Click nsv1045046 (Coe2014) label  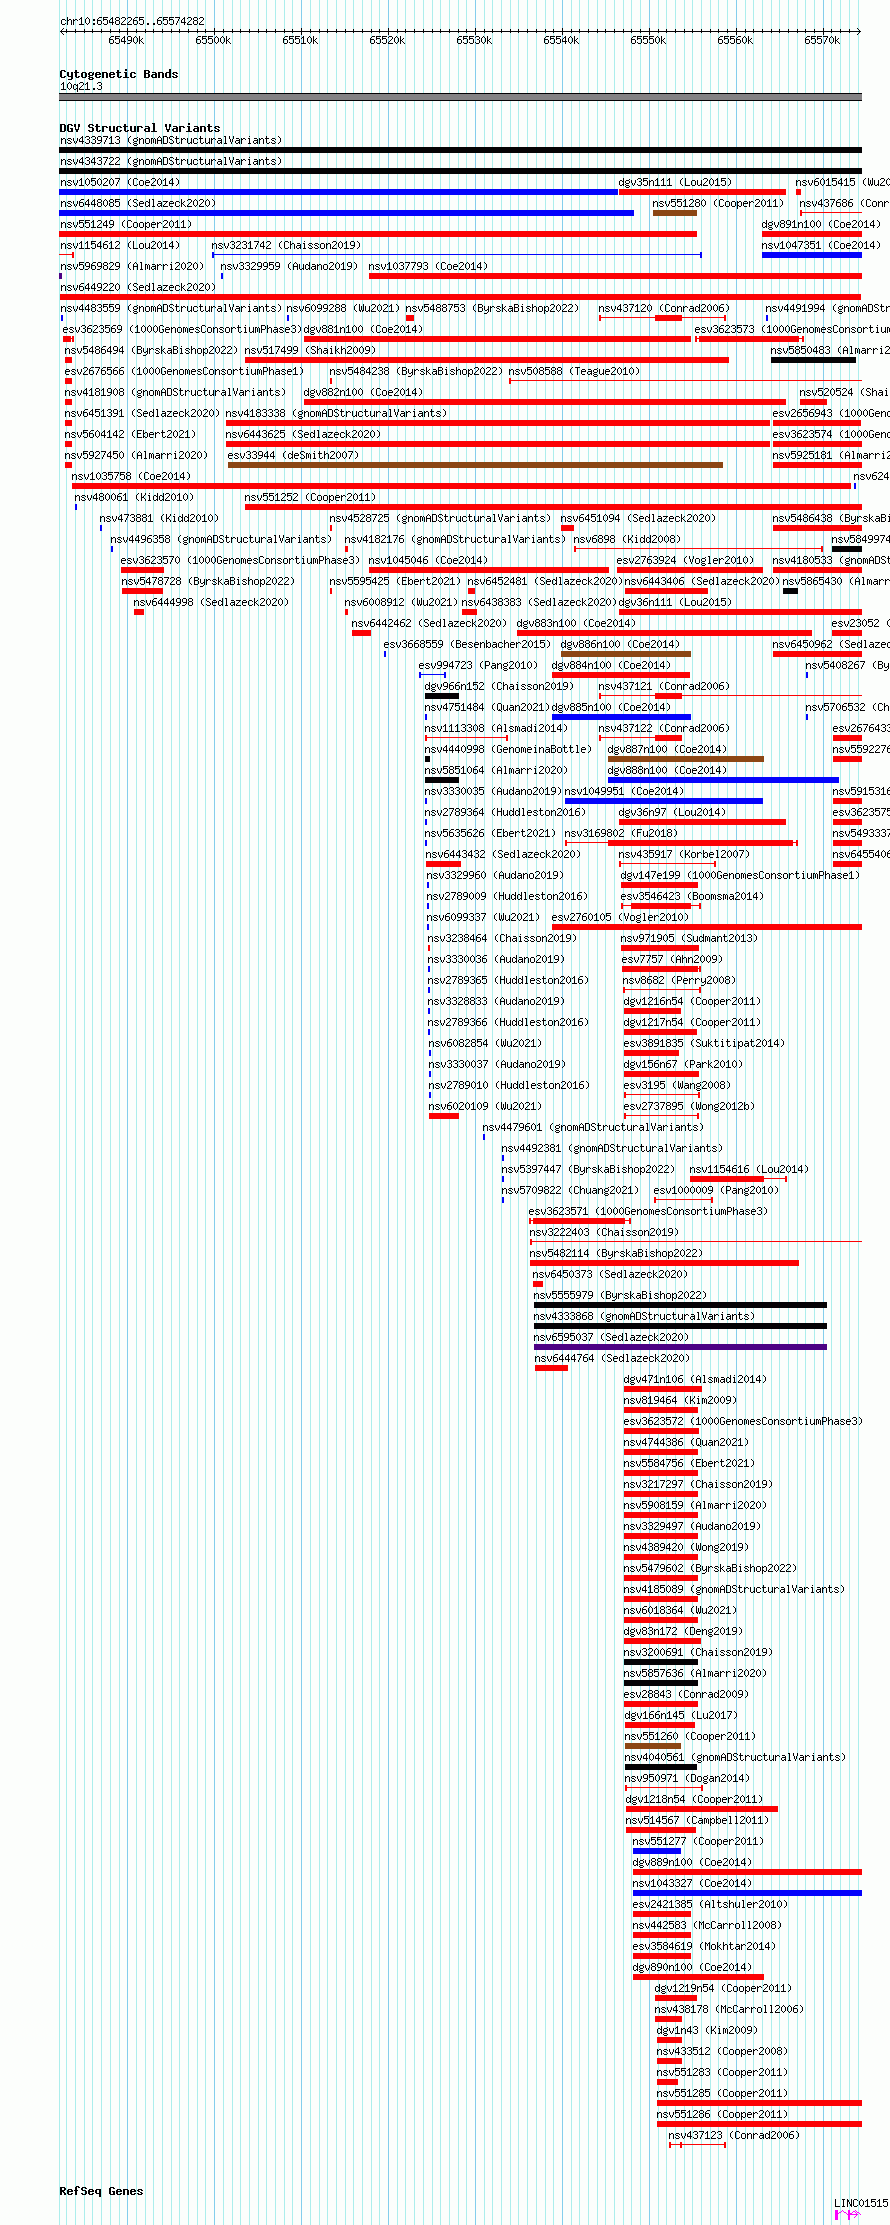pos(428,560)
